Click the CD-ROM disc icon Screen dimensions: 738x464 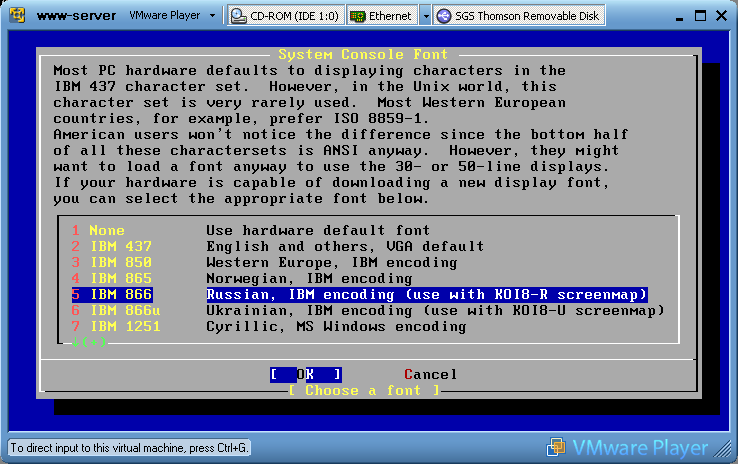coord(239,16)
